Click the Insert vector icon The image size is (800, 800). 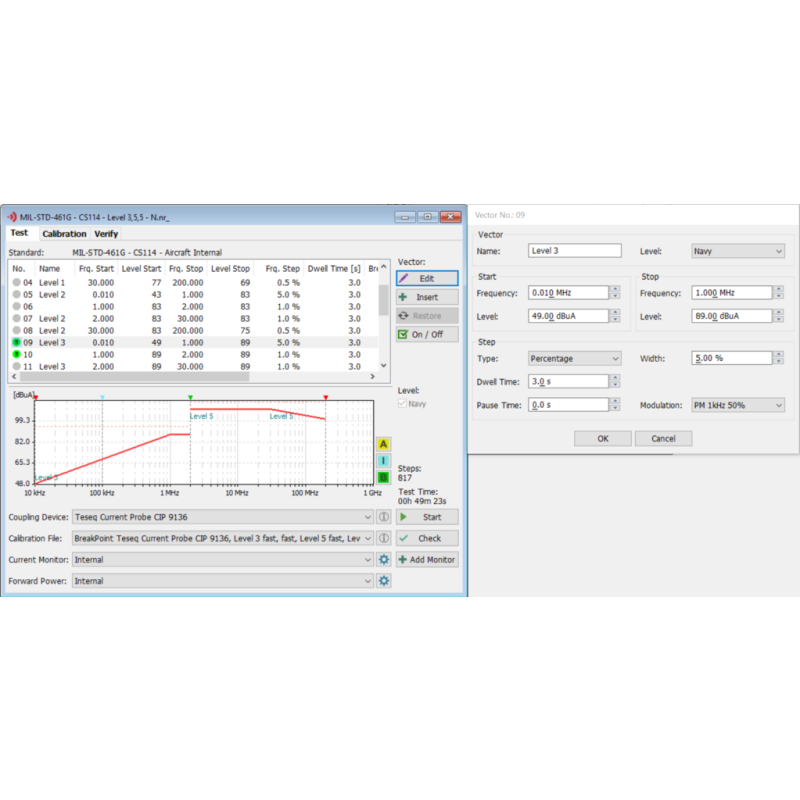(401, 296)
